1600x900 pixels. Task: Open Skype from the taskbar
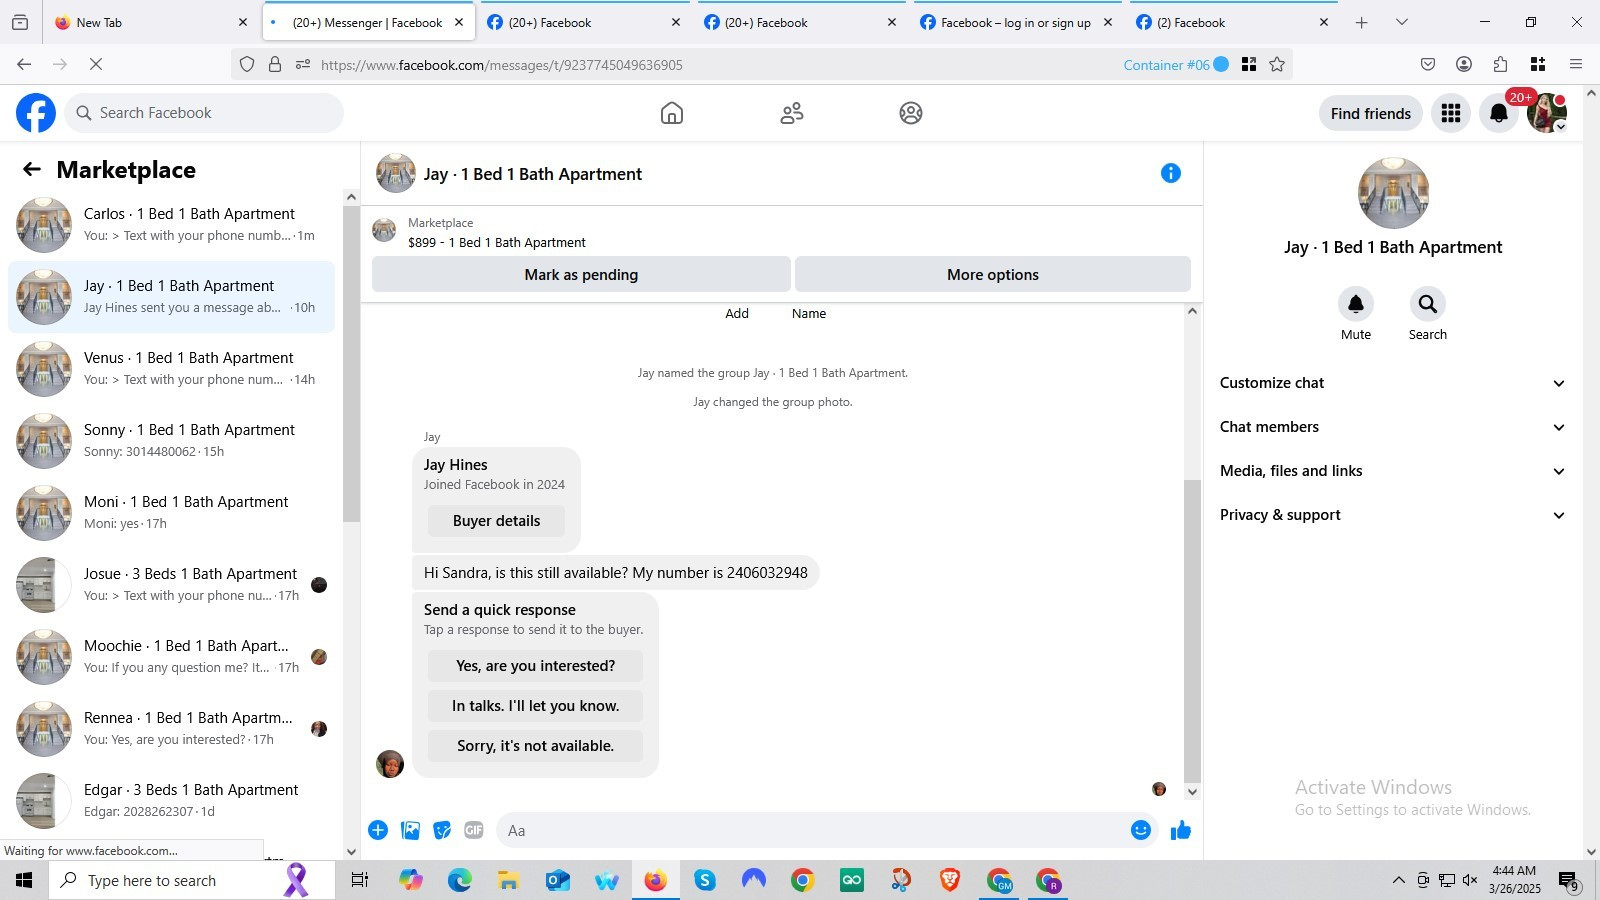click(705, 880)
